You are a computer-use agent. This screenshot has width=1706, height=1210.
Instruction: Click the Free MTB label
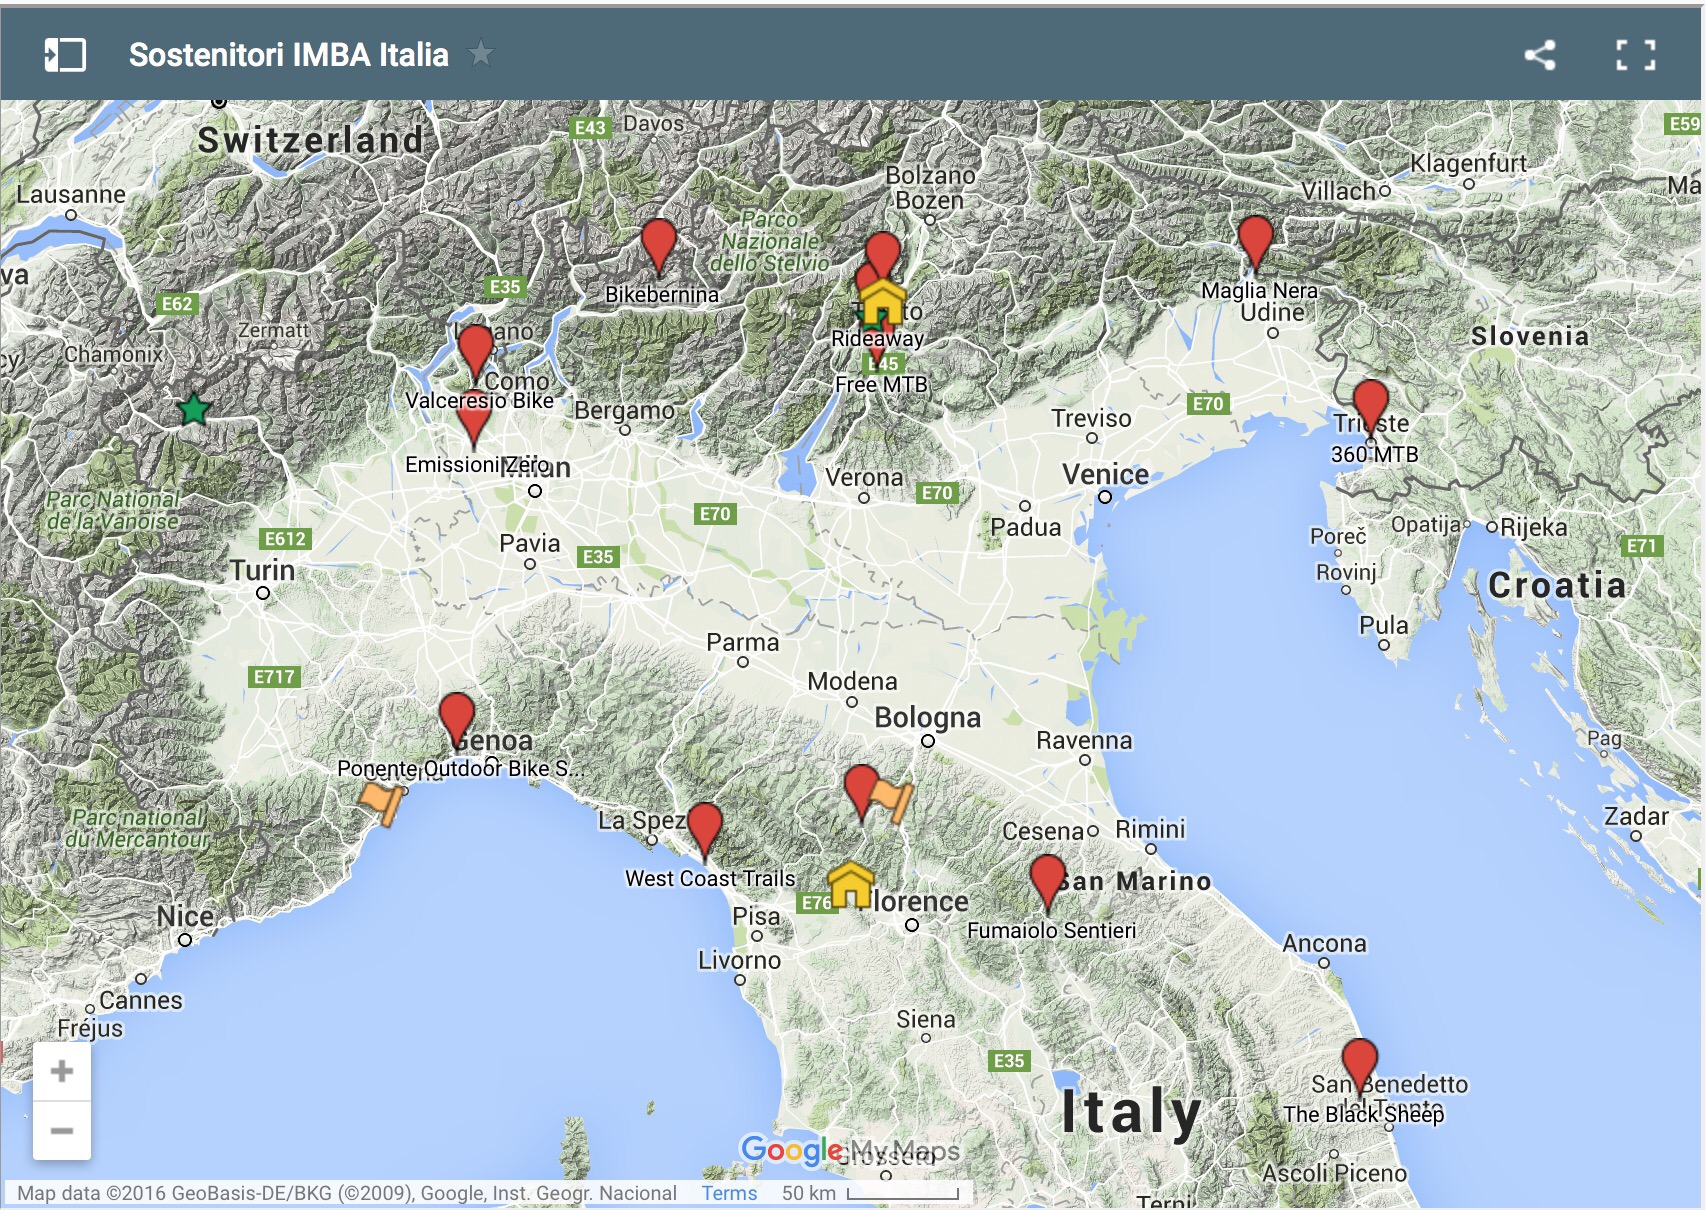[x=882, y=384]
